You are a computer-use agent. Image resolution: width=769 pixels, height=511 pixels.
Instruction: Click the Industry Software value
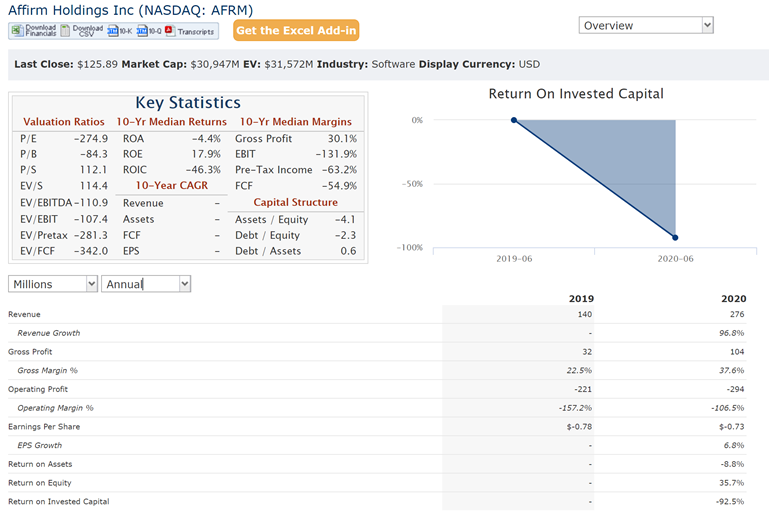click(x=393, y=64)
